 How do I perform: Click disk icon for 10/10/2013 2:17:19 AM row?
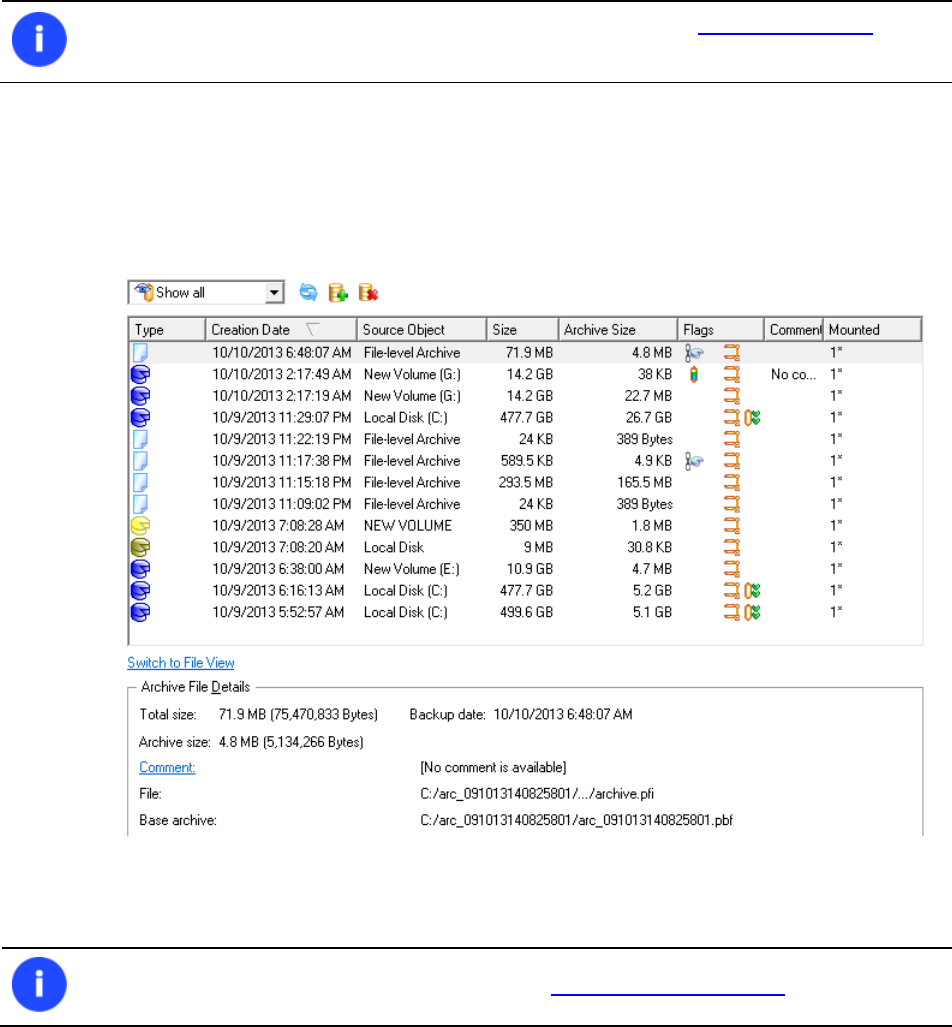(x=140, y=396)
